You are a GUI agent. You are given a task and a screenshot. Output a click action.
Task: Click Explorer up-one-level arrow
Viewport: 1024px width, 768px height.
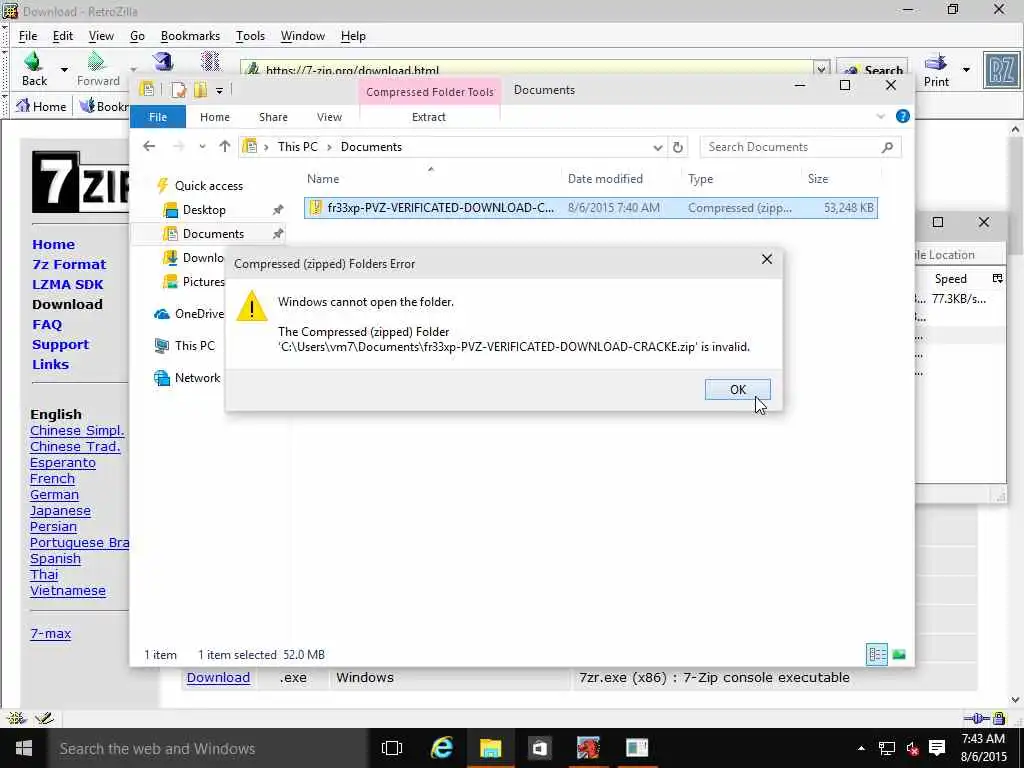point(225,146)
